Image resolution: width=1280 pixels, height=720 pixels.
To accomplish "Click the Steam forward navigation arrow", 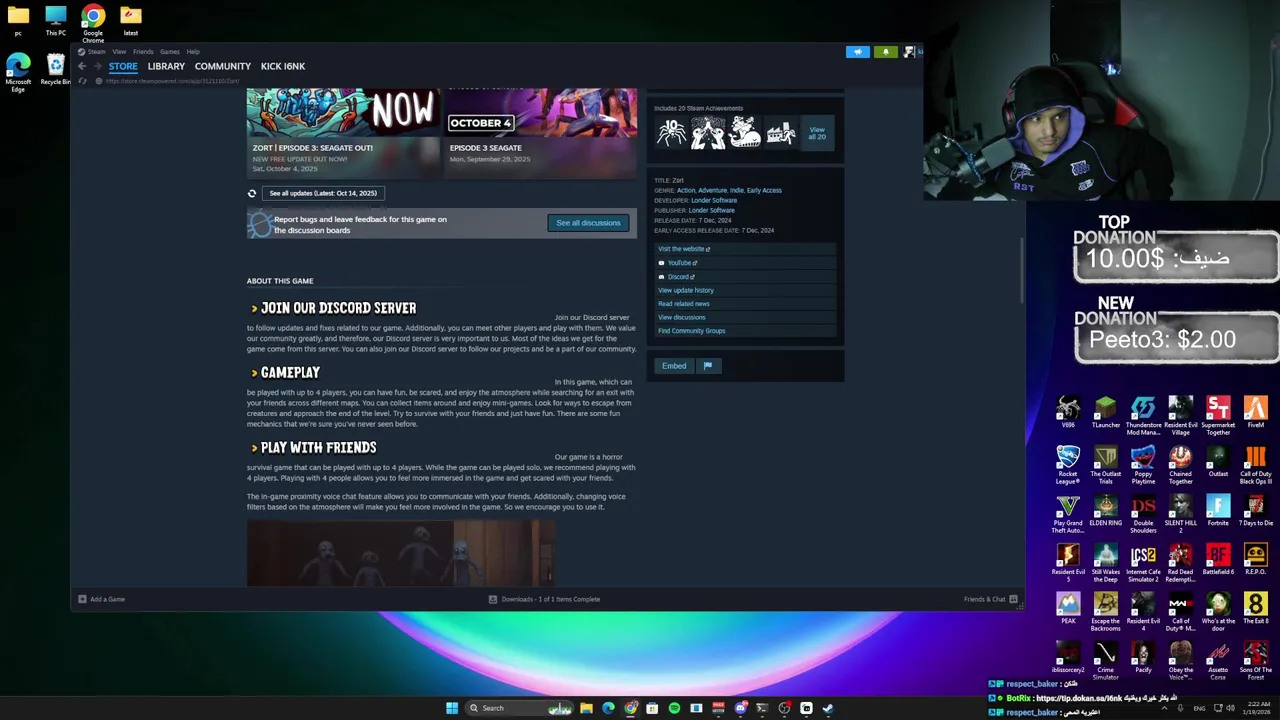I will pos(97,66).
